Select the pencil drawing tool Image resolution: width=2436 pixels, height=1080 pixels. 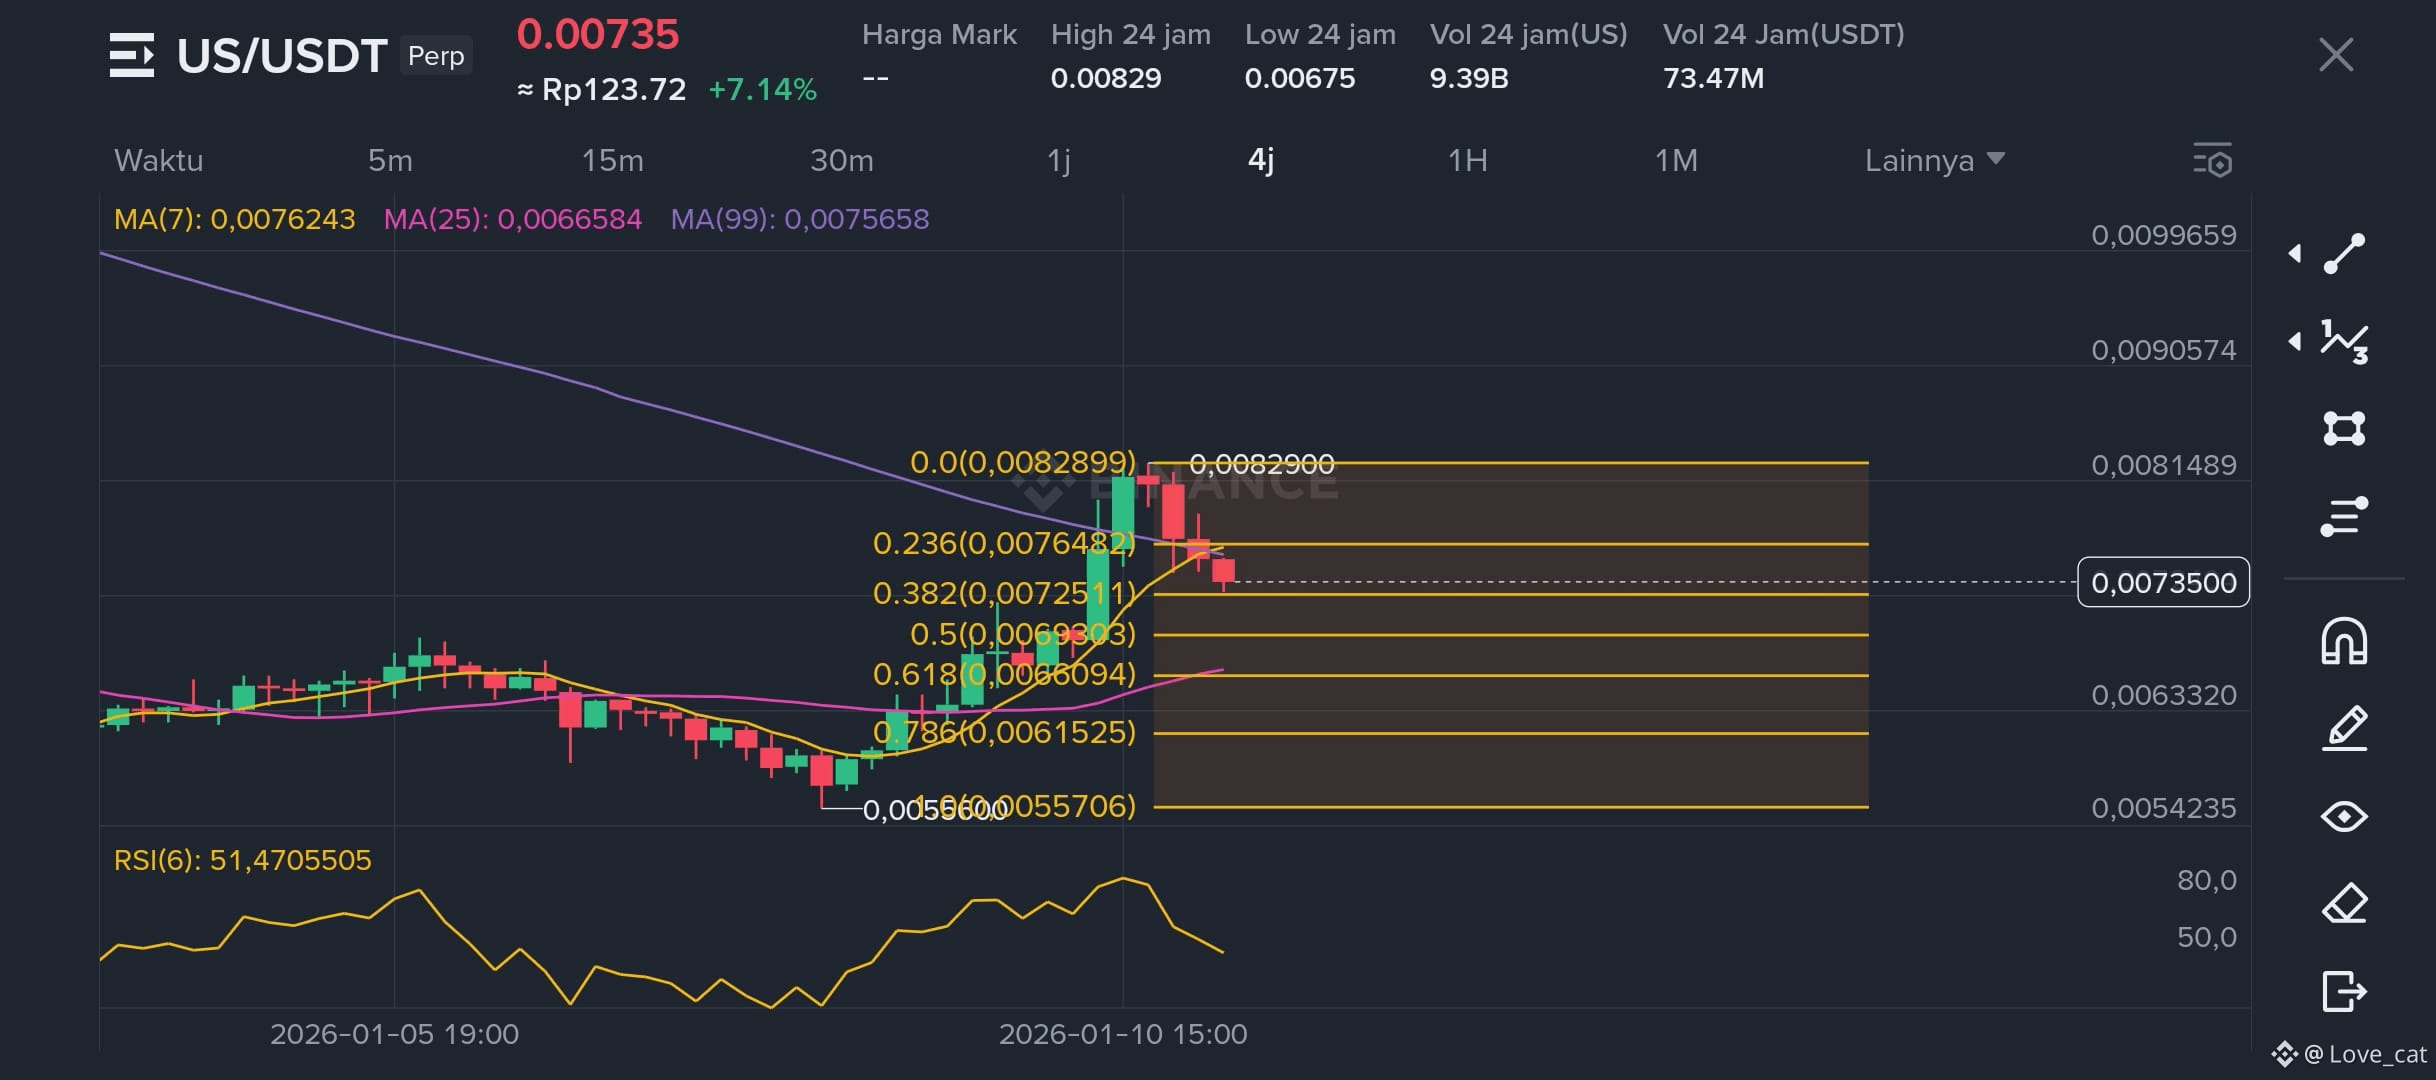[2344, 728]
